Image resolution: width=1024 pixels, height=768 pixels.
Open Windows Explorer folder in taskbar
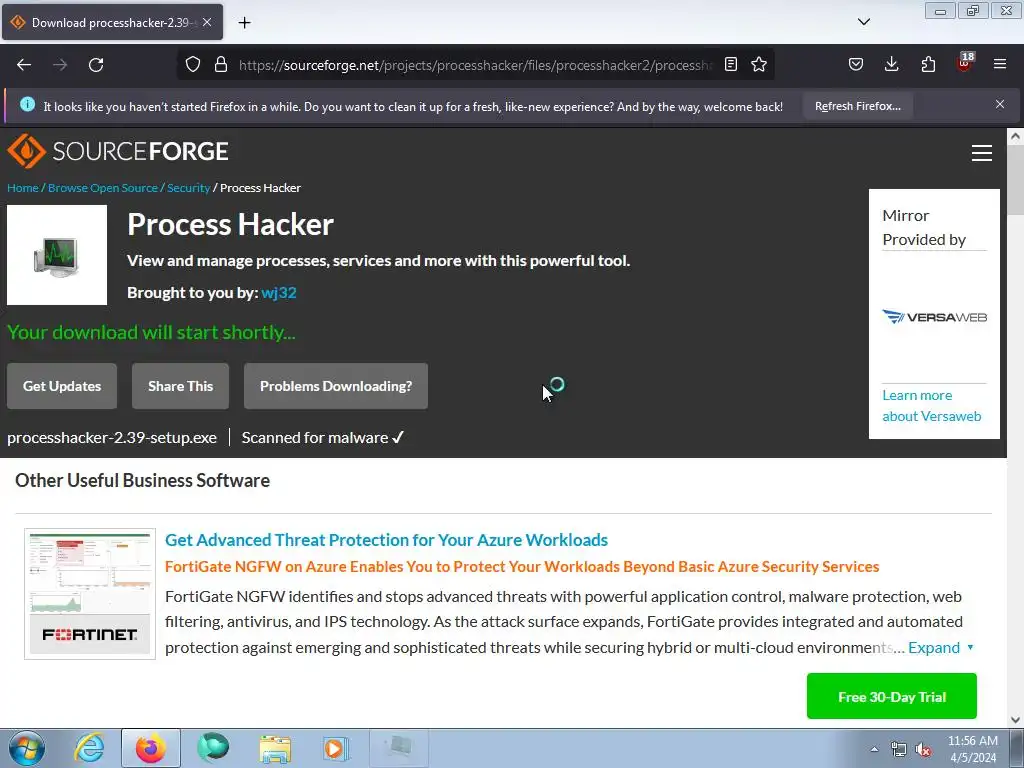[275, 748]
